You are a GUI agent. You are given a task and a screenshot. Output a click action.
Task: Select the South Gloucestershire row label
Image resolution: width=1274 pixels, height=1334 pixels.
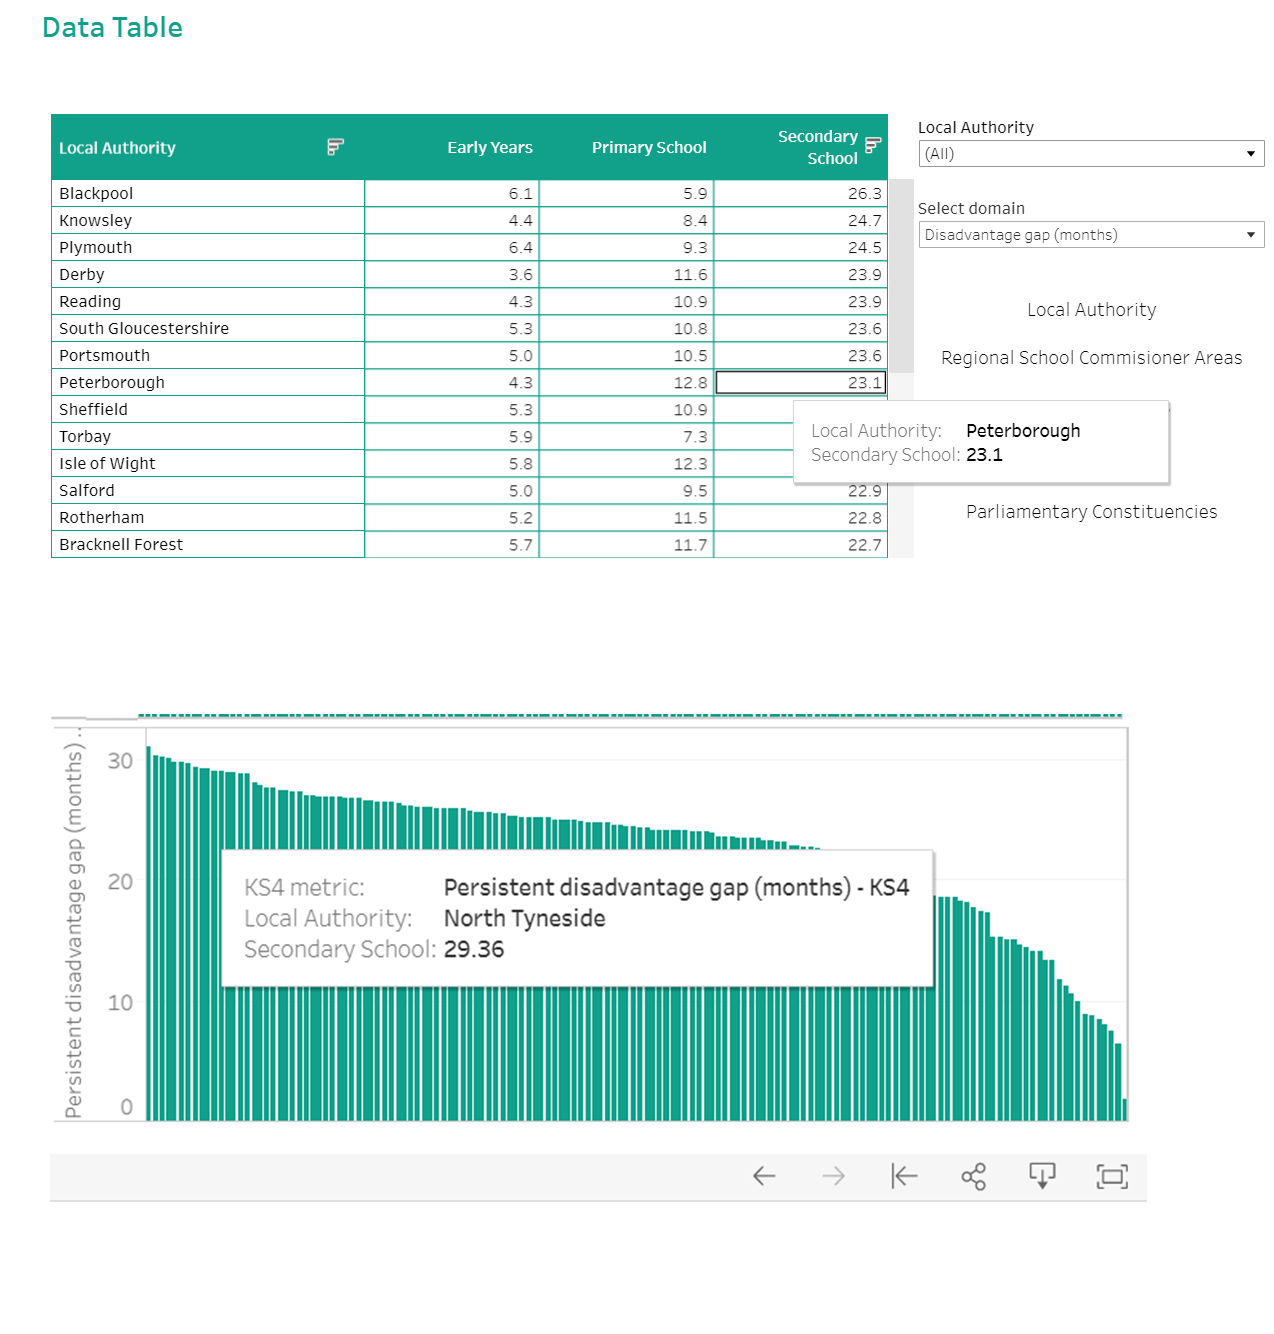pos(144,329)
